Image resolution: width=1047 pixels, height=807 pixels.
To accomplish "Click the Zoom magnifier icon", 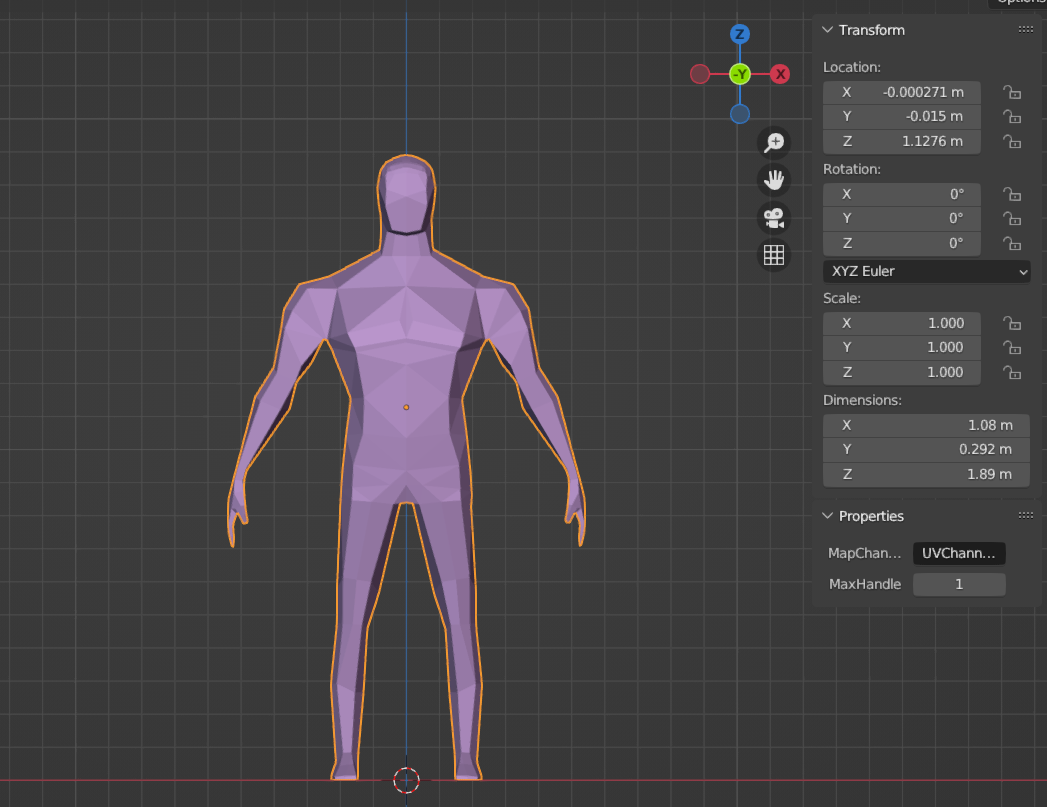I will 773,142.
